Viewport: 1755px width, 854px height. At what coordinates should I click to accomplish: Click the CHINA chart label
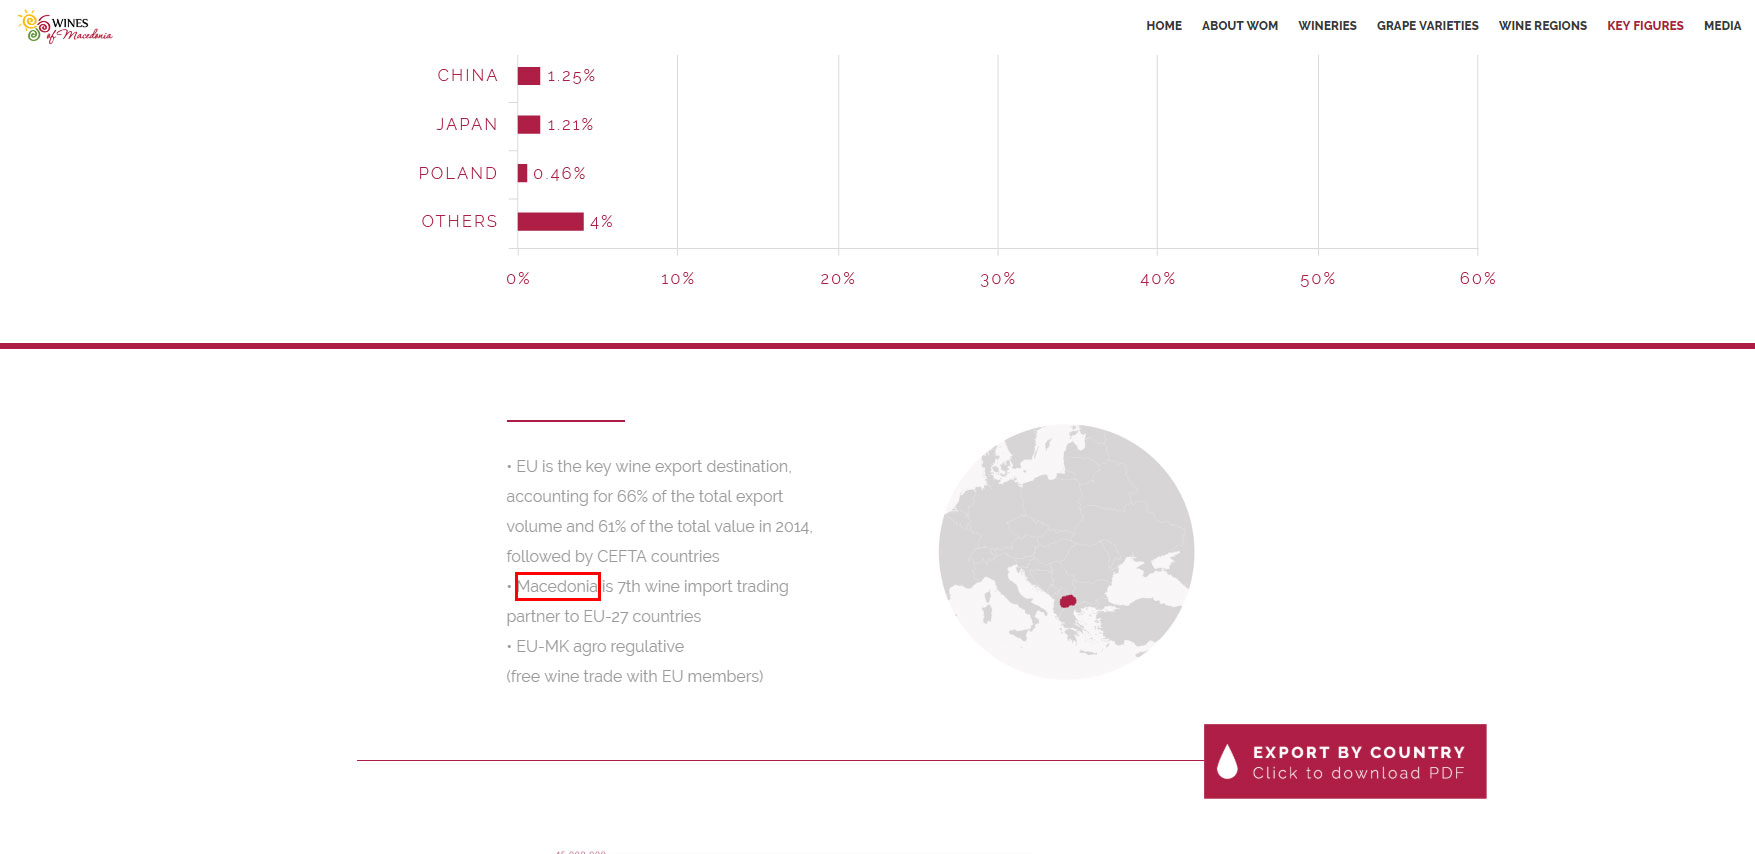coord(467,76)
